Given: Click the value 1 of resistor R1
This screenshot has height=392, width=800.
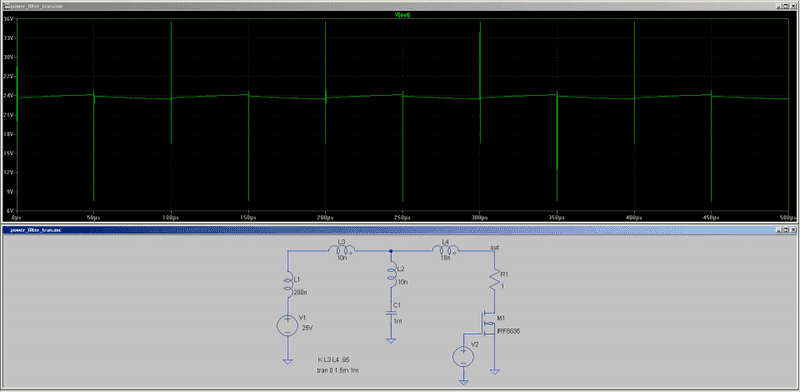Looking at the screenshot, I should 503,286.
